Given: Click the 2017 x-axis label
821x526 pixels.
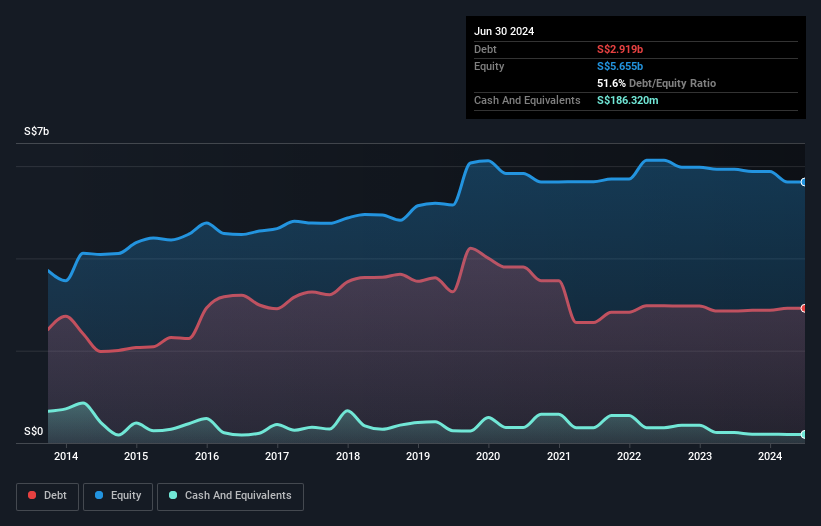Looking at the screenshot, I should pyautogui.click(x=277, y=456).
